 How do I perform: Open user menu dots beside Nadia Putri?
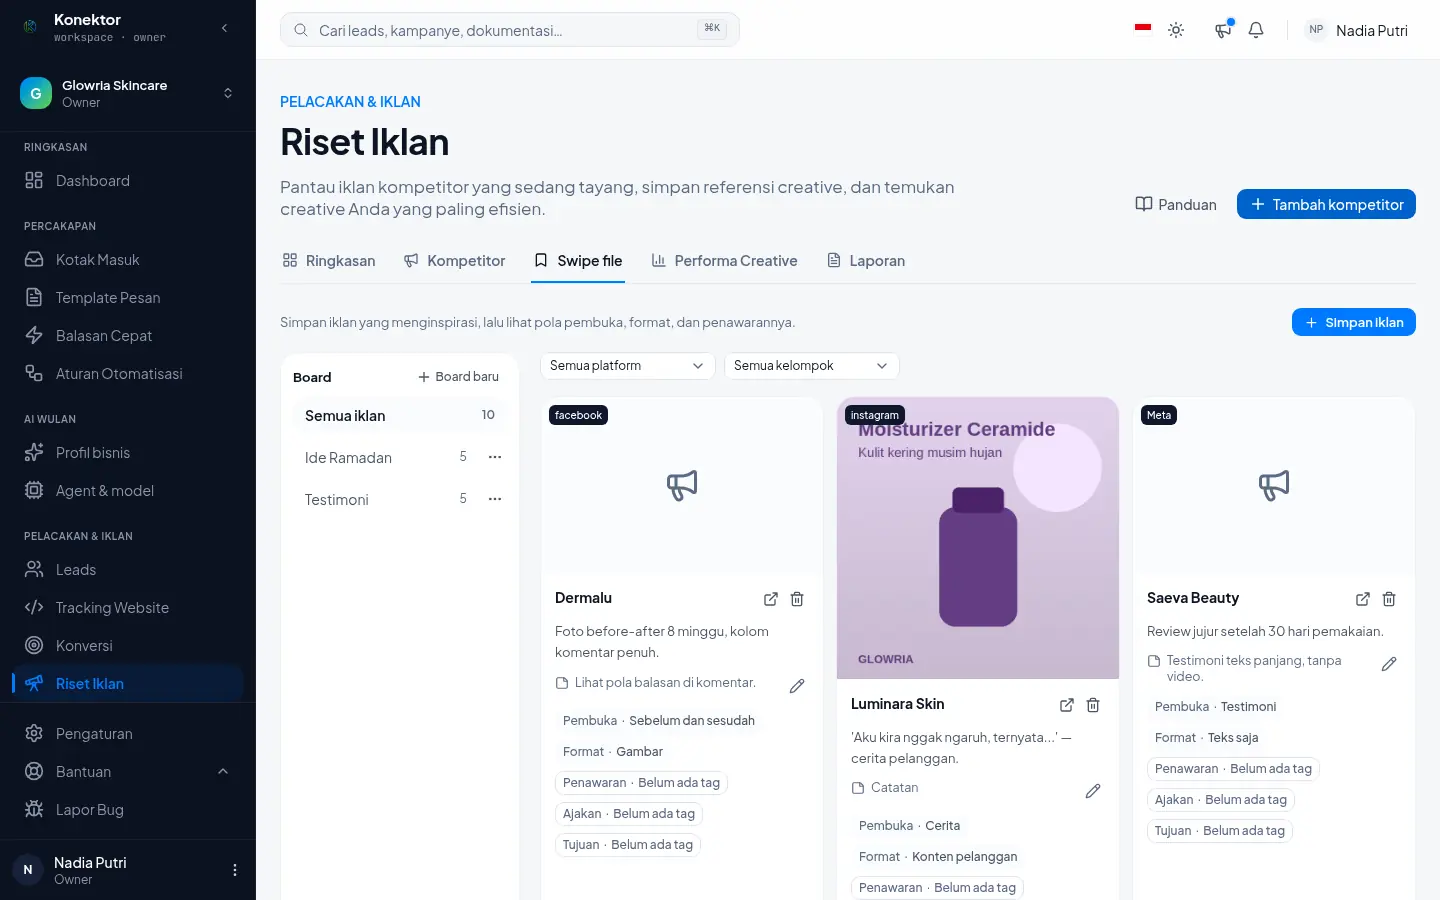click(235, 870)
